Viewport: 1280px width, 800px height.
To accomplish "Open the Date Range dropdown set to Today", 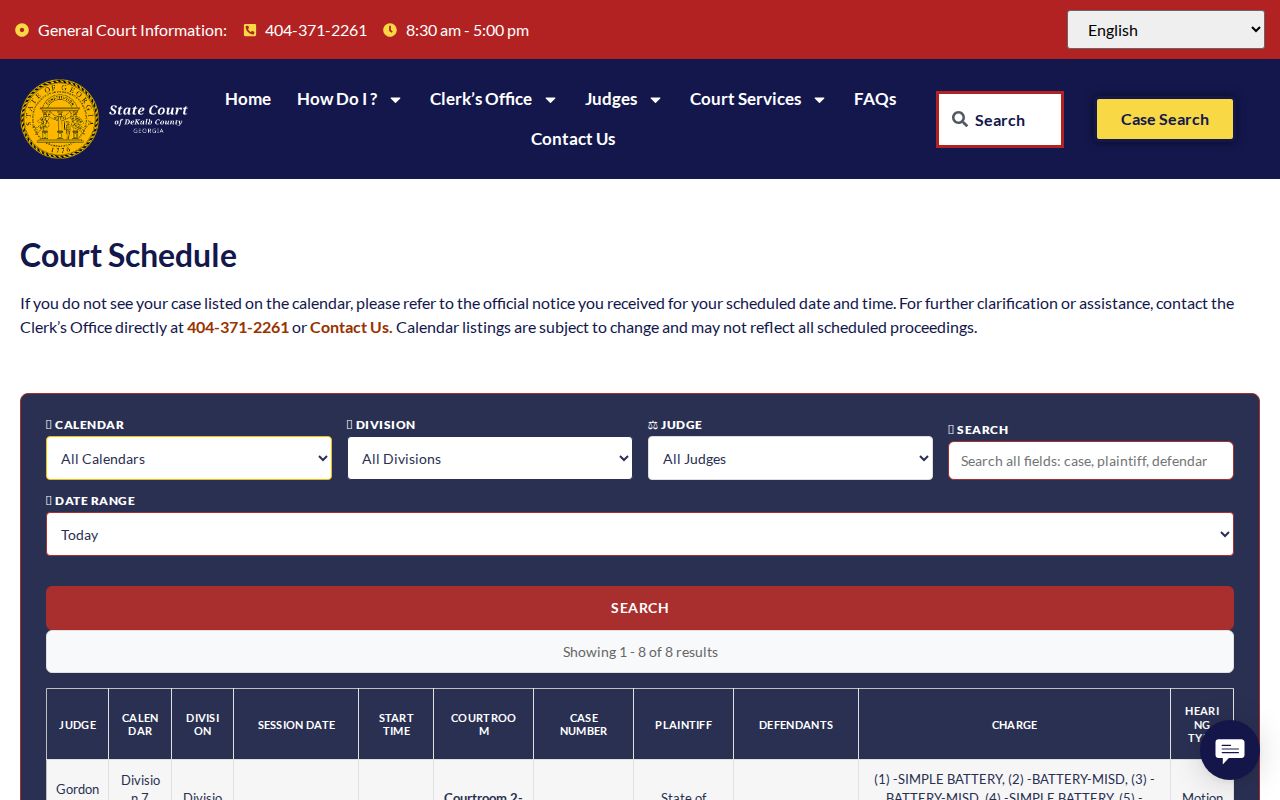I will 640,534.
